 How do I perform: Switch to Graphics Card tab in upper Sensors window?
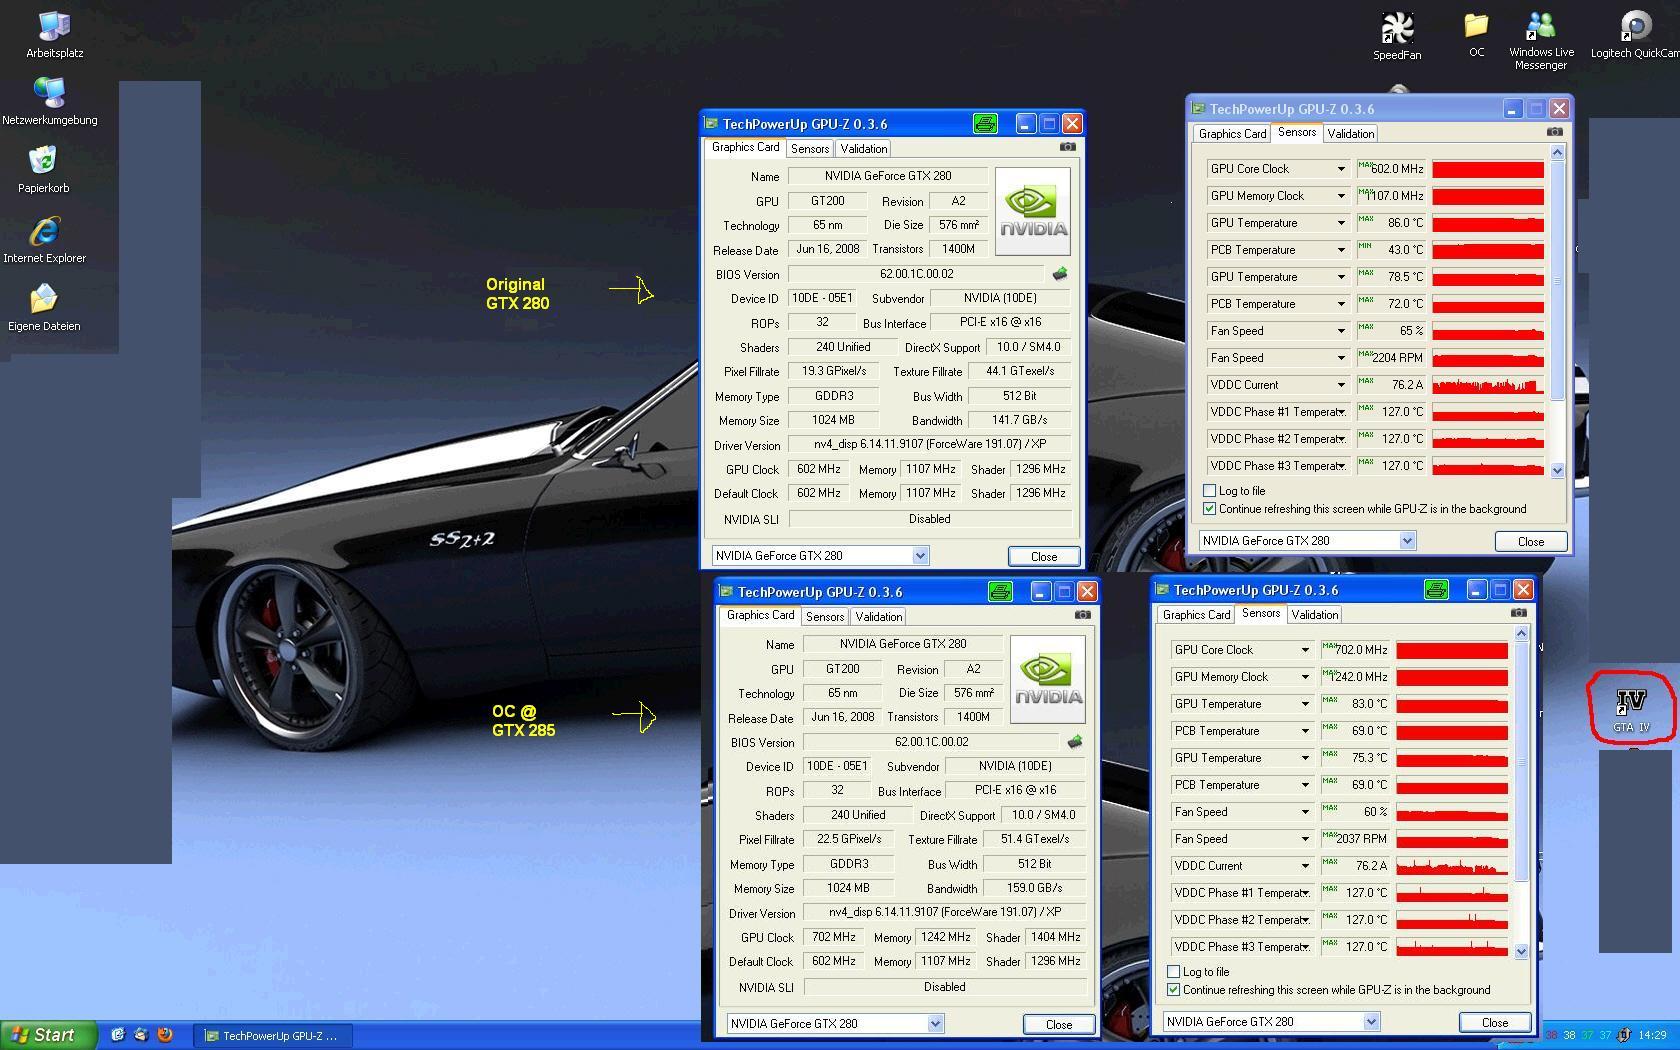(1232, 134)
